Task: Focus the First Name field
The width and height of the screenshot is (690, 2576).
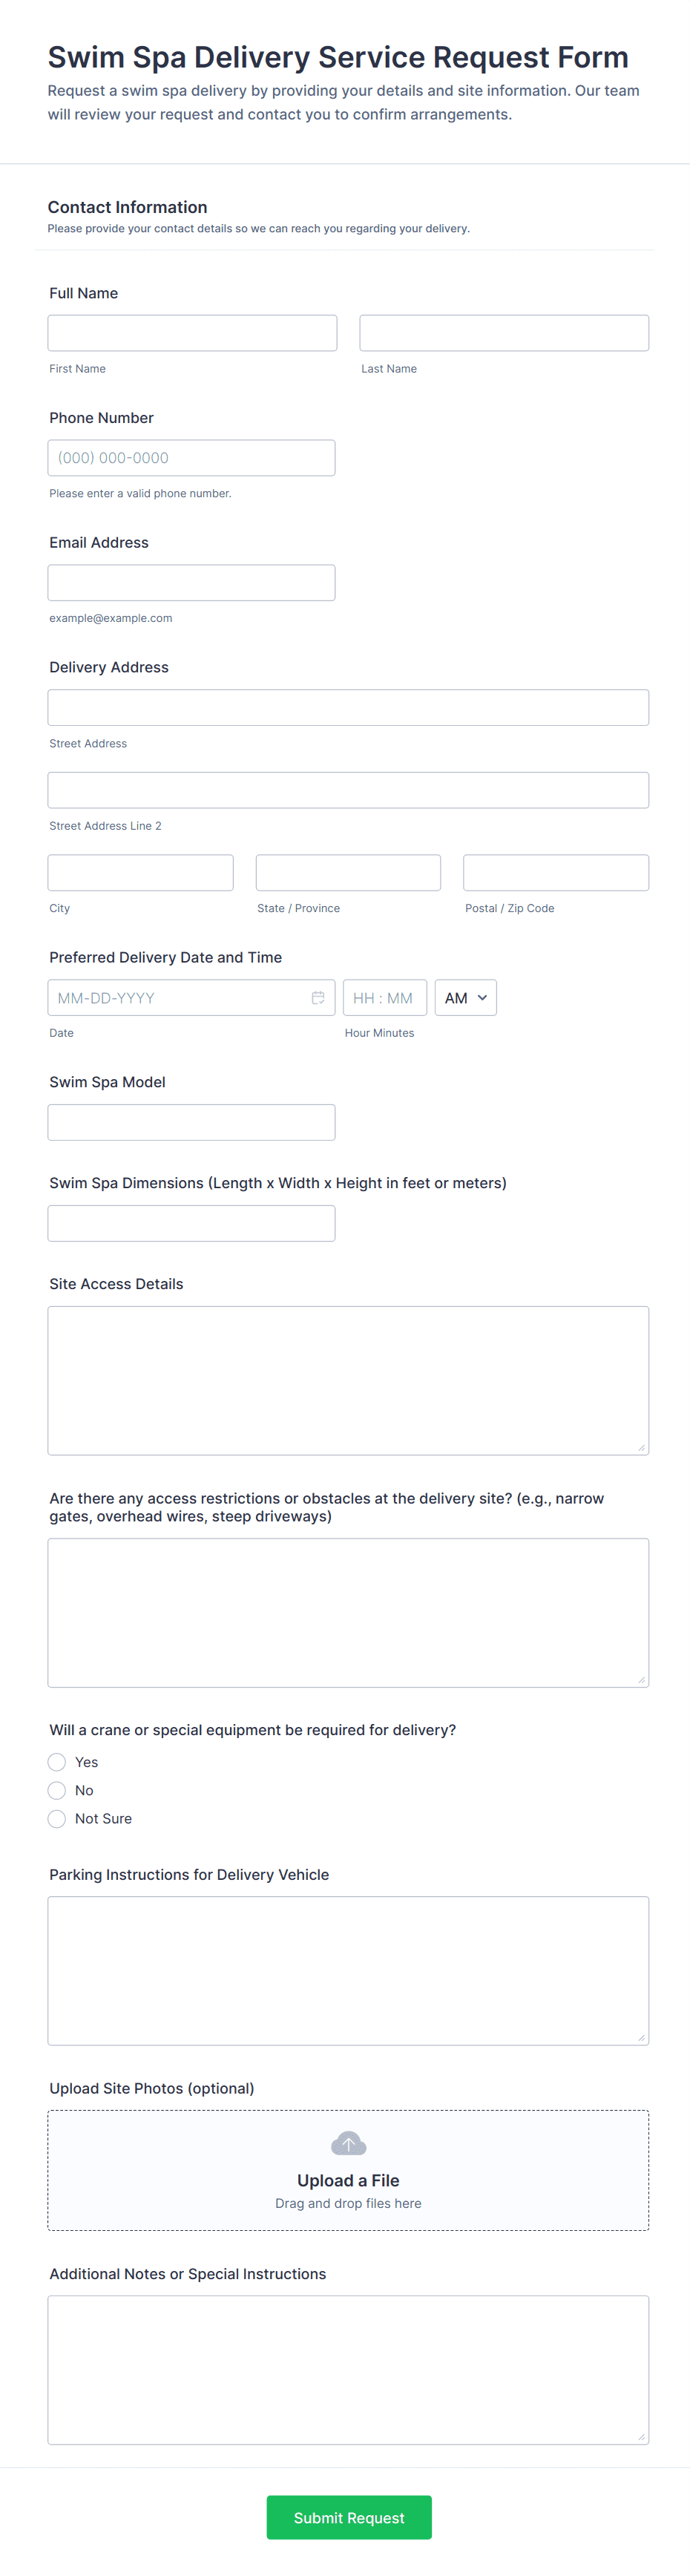Action: point(192,333)
